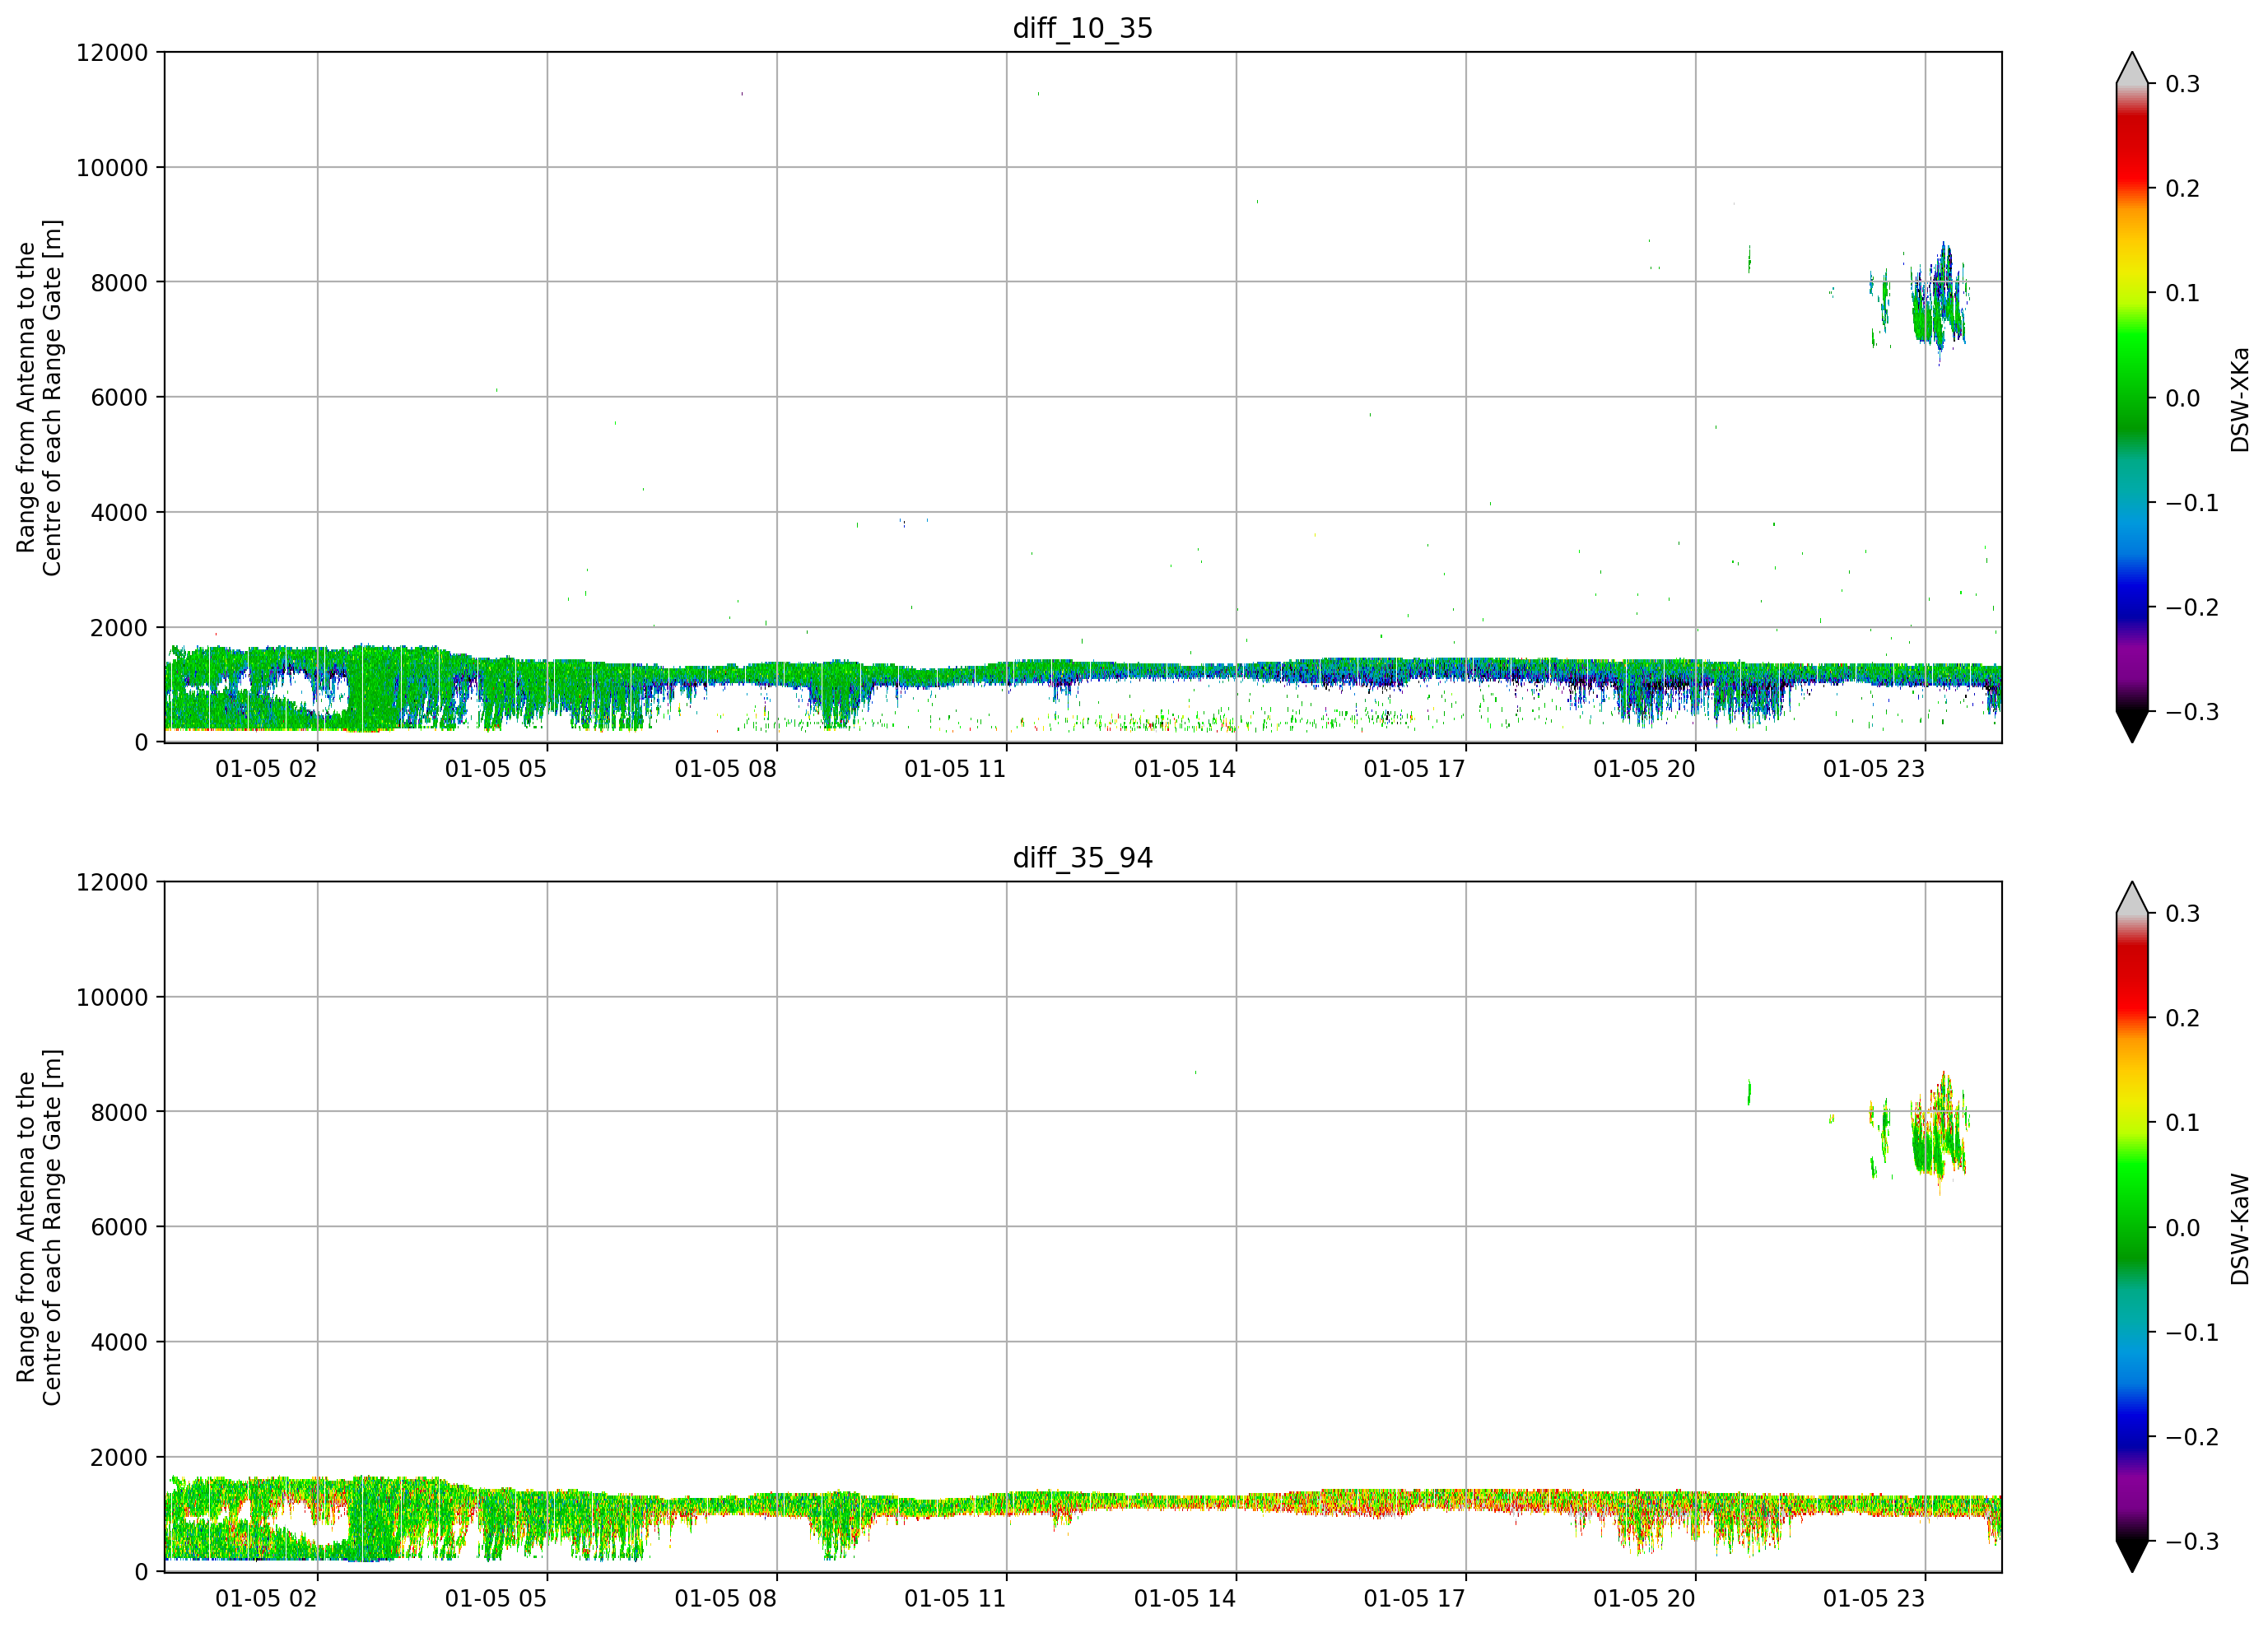Click '01-05 02' x-tick under diff_35_94

(x=266, y=1599)
